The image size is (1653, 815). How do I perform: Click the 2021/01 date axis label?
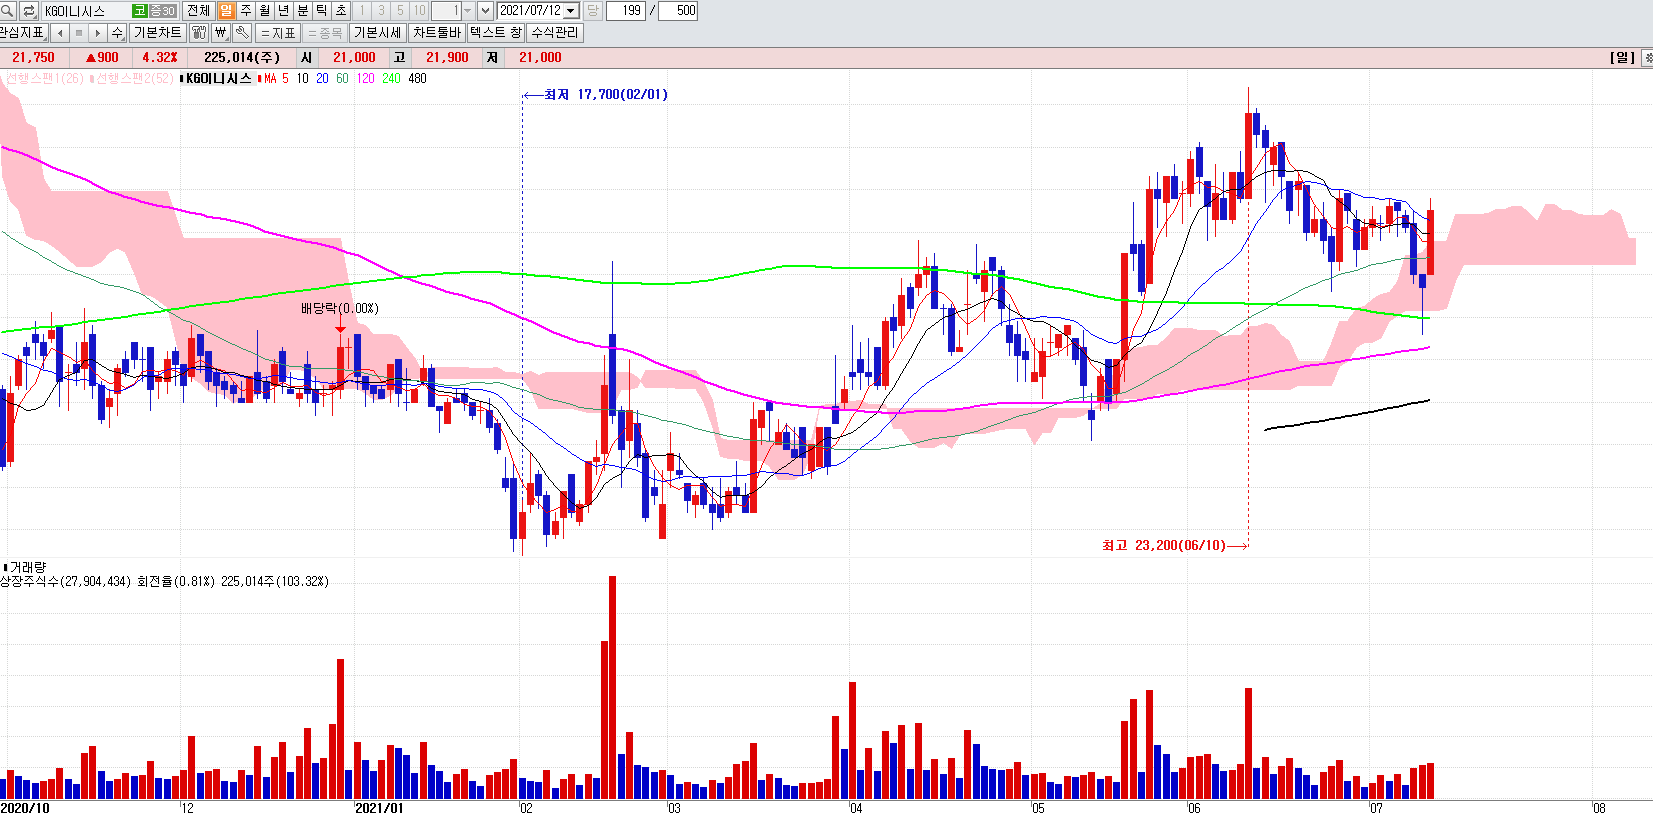click(x=380, y=808)
